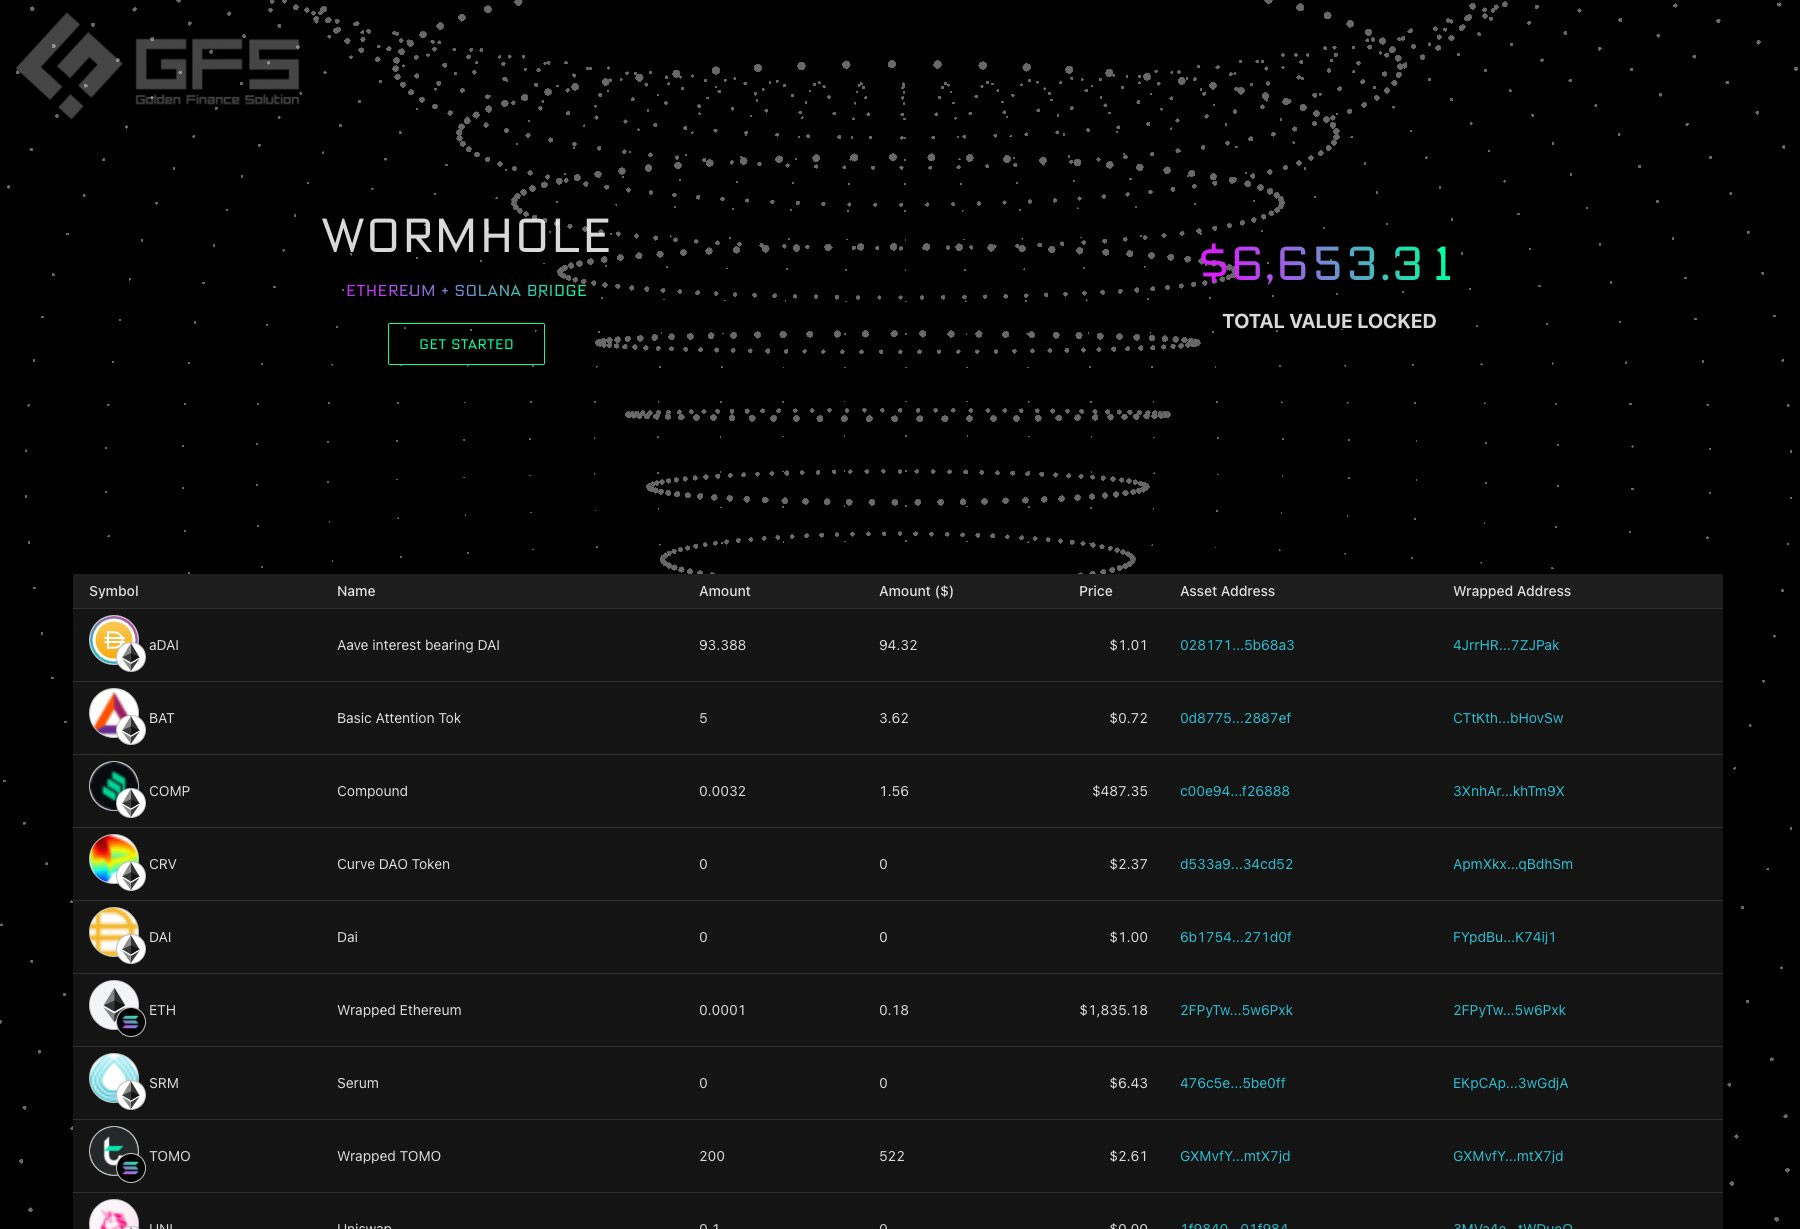Open SRM wrapped address EKpCAp...3wGdjA
Image resolution: width=1800 pixels, height=1229 pixels.
(x=1510, y=1083)
